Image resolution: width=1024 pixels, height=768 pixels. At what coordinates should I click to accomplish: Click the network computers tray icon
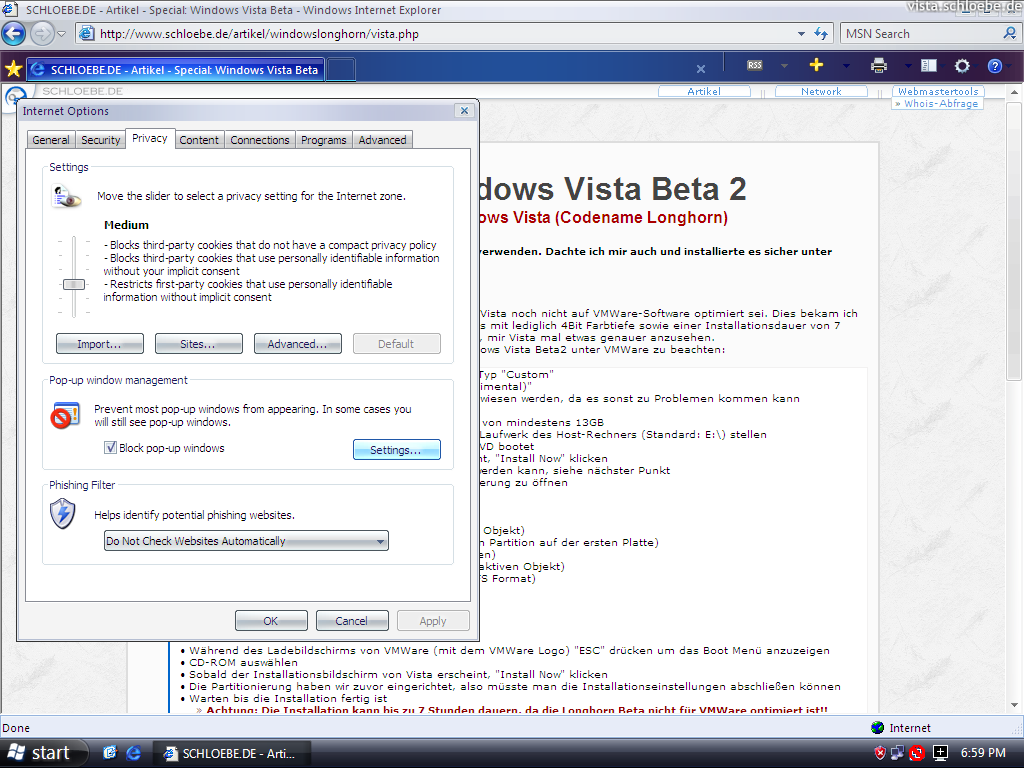coord(898,753)
